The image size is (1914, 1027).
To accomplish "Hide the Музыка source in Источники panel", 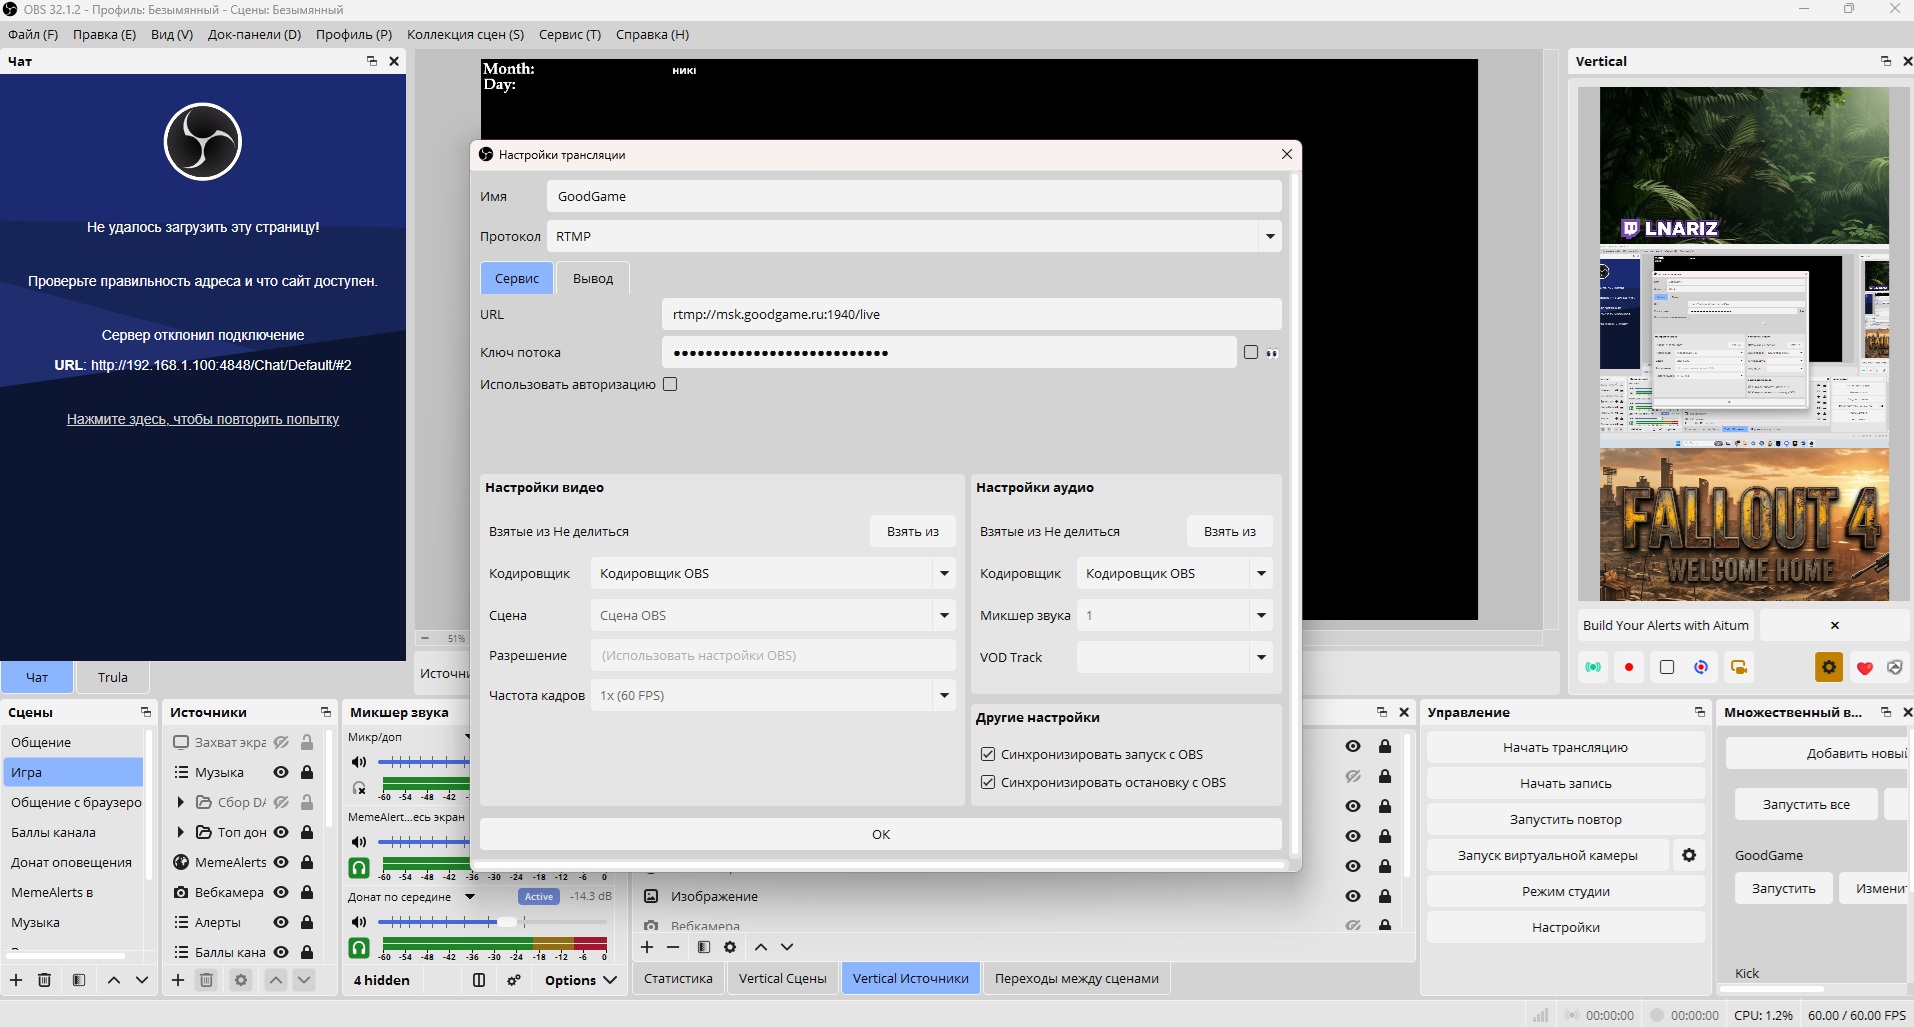I will click(281, 772).
